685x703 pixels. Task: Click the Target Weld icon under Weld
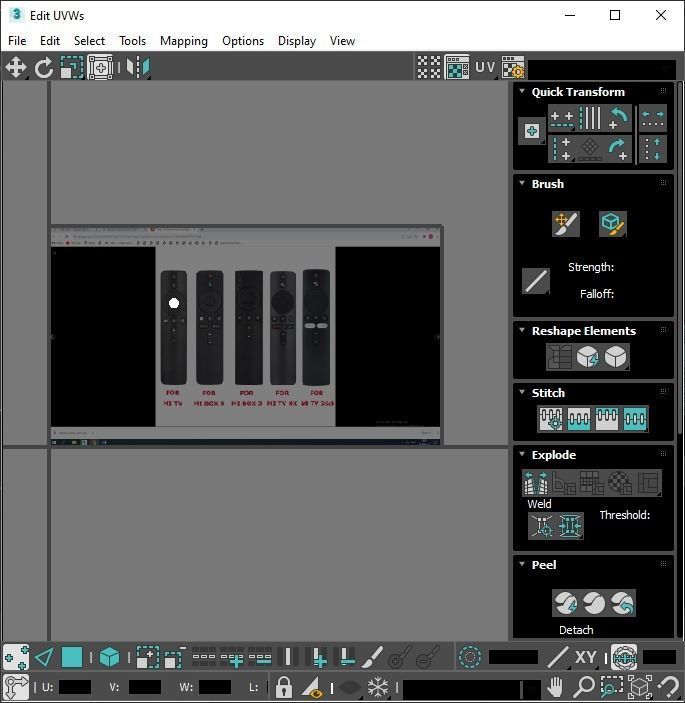point(542,525)
